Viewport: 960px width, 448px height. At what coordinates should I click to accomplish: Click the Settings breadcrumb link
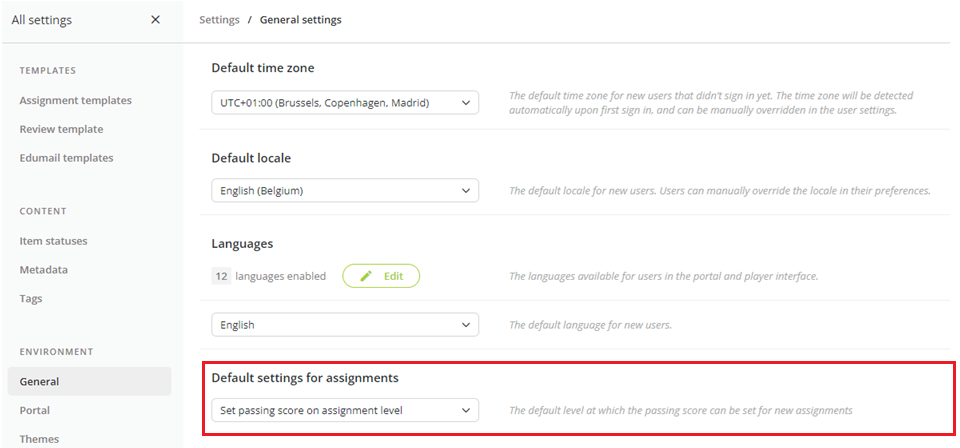219,20
